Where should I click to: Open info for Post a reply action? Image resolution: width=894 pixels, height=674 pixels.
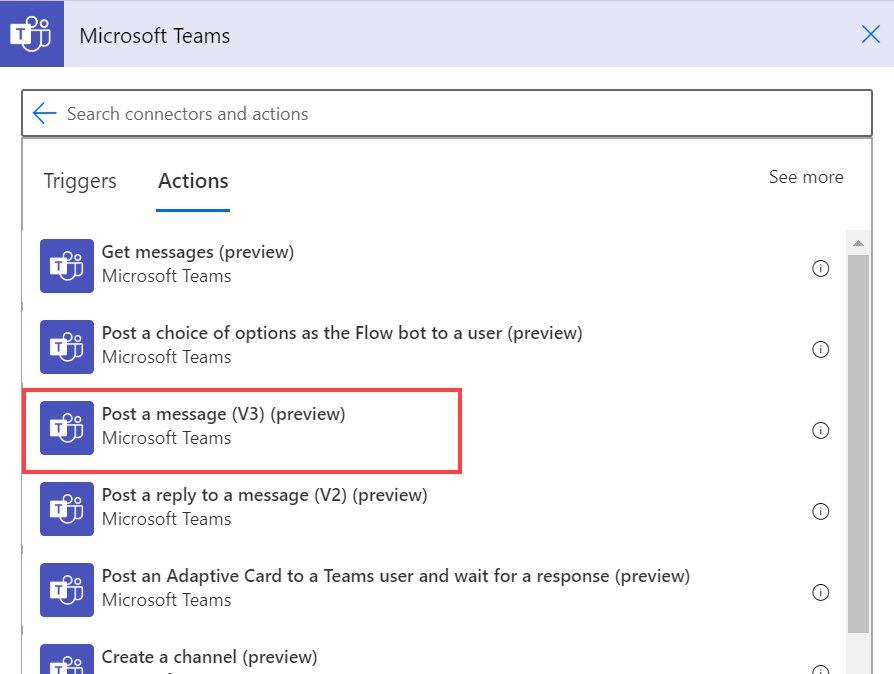pyautogui.click(x=821, y=511)
